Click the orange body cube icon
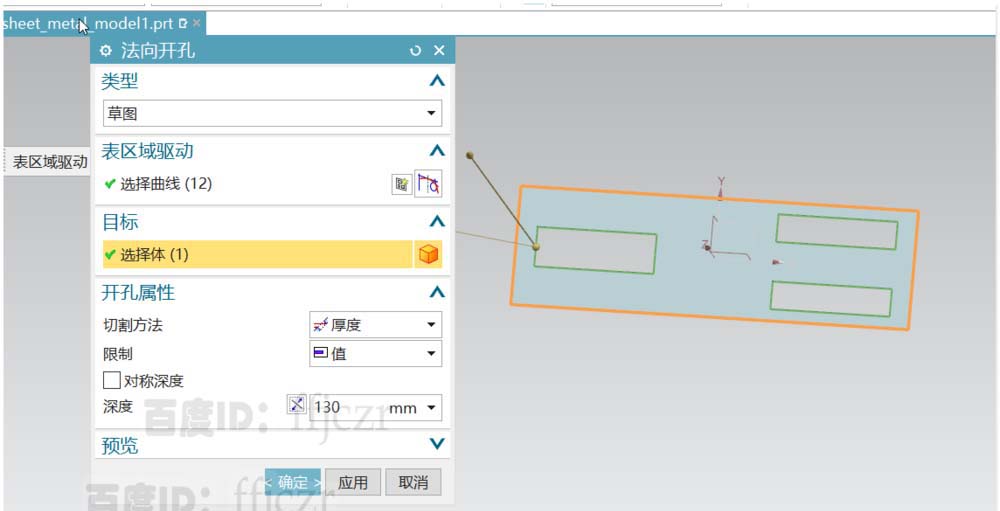Image resolution: width=1000 pixels, height=511 pixels. point(429,255)
